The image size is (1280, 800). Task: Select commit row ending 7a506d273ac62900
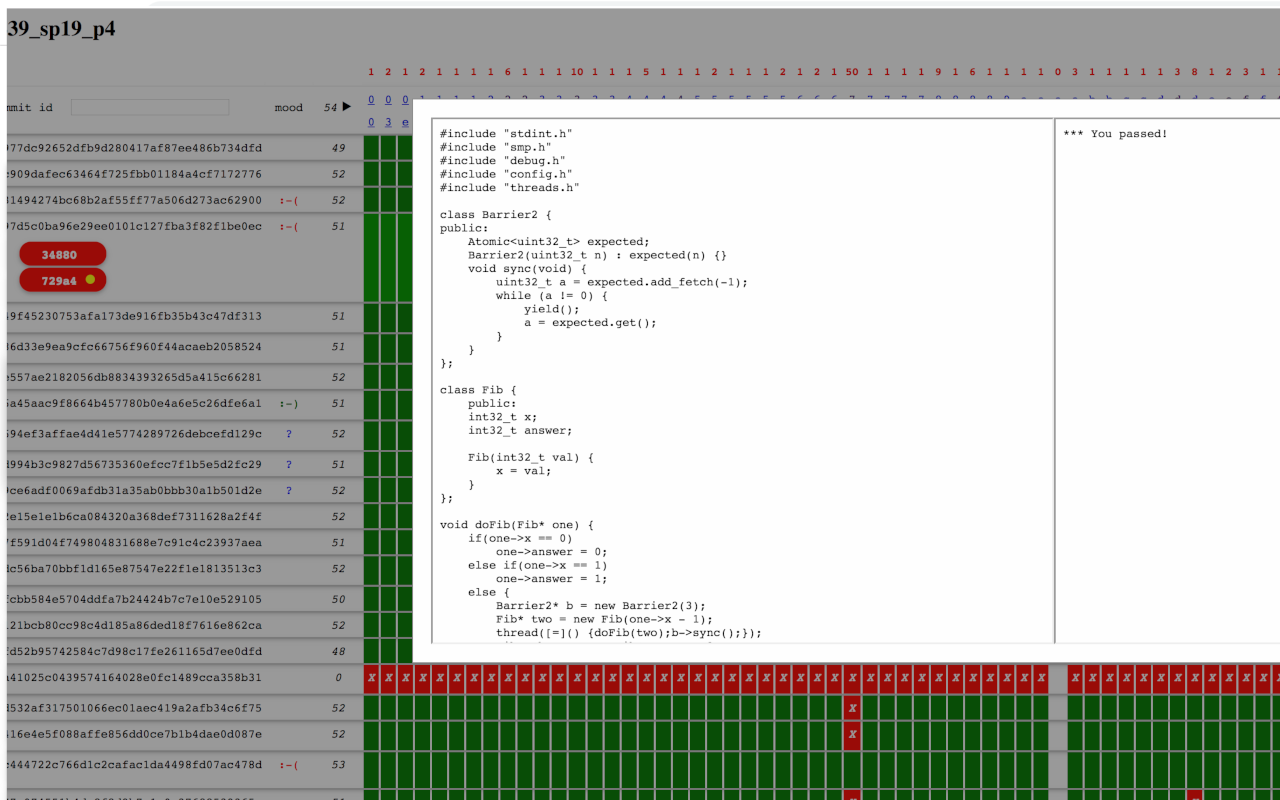pyautogui.click(x=185, y=200)
